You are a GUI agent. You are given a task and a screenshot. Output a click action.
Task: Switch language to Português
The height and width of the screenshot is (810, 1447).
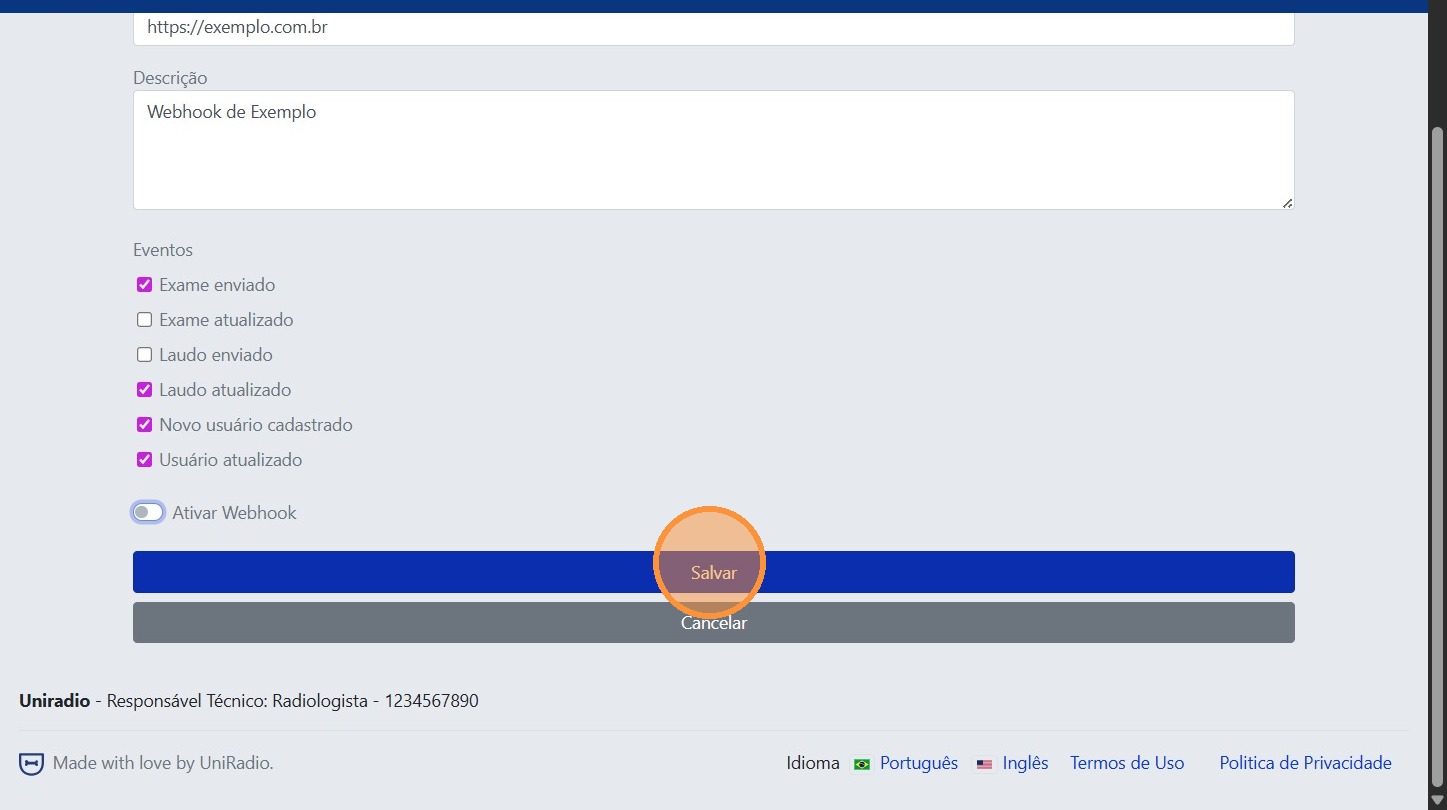[918, 763]
